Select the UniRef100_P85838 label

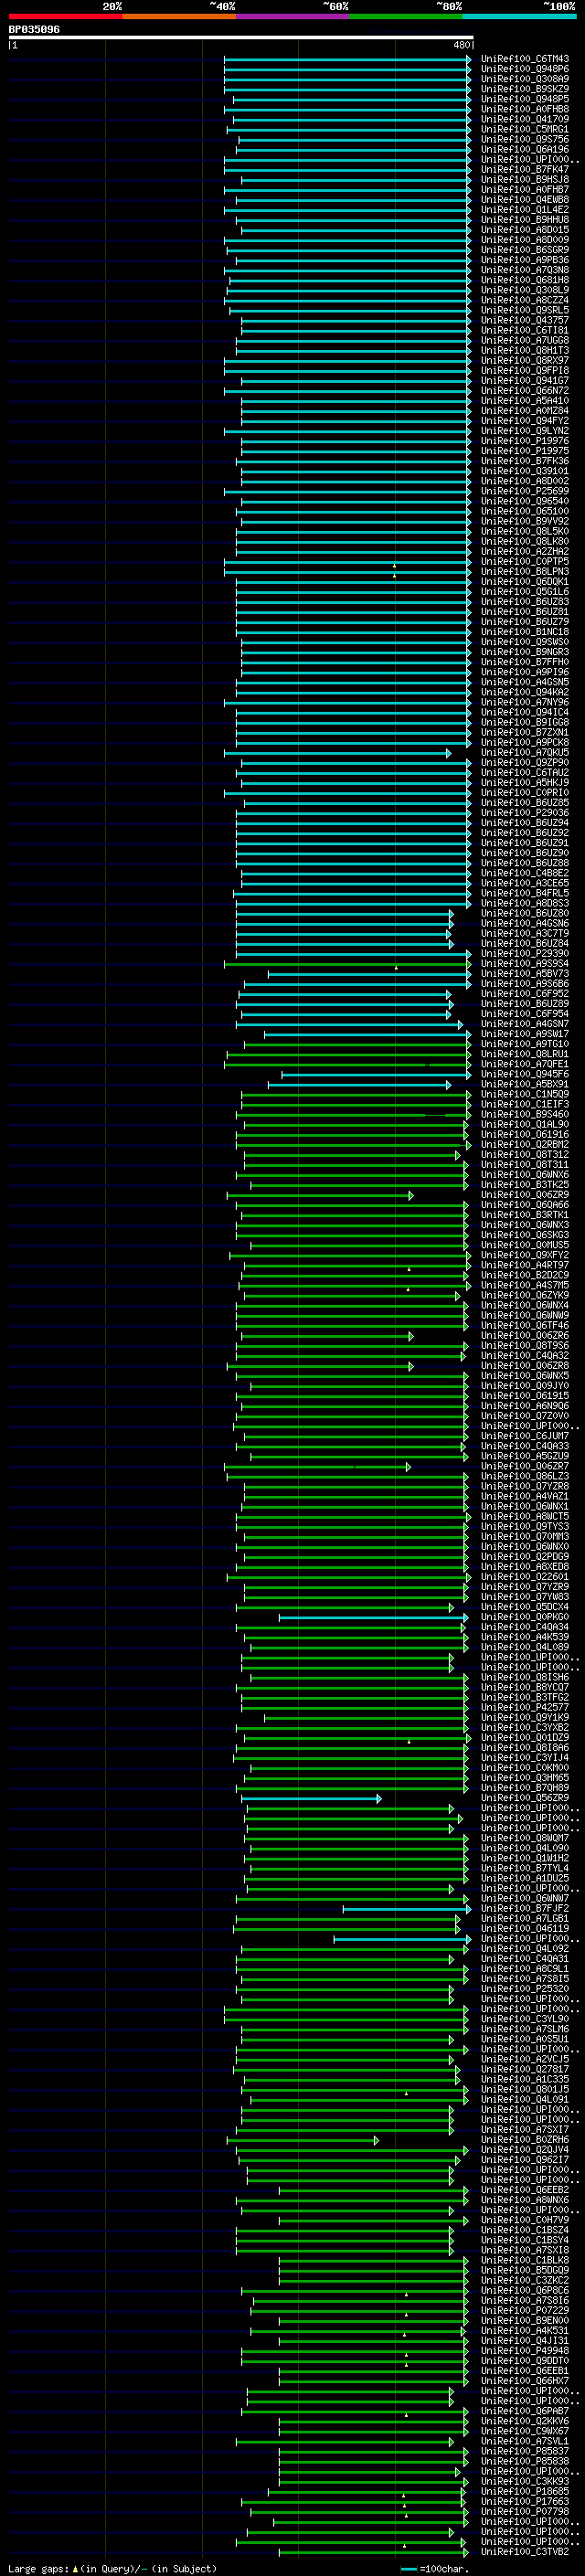[x=525, y=2463]
